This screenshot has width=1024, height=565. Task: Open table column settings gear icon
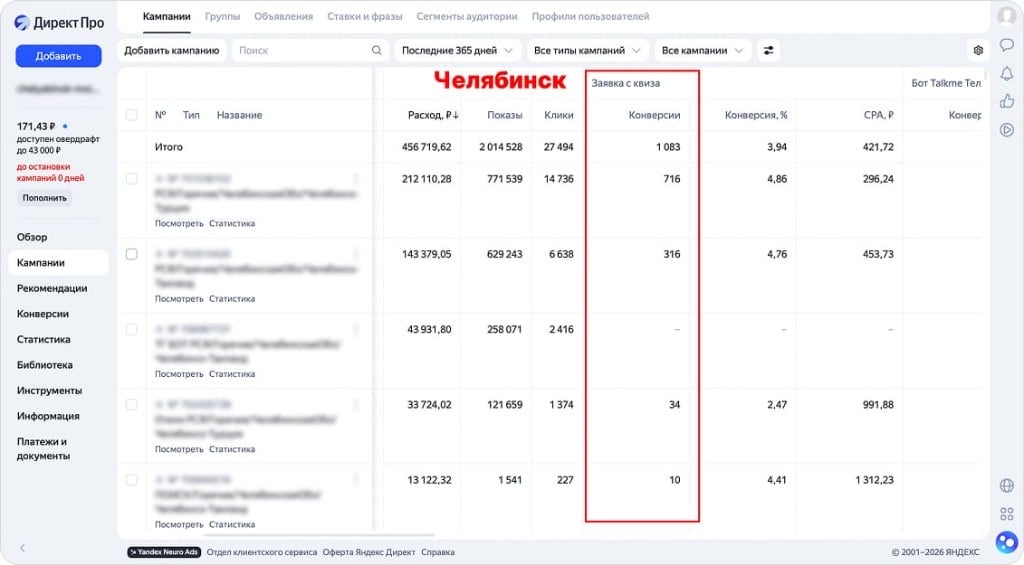tap(978, 50)
